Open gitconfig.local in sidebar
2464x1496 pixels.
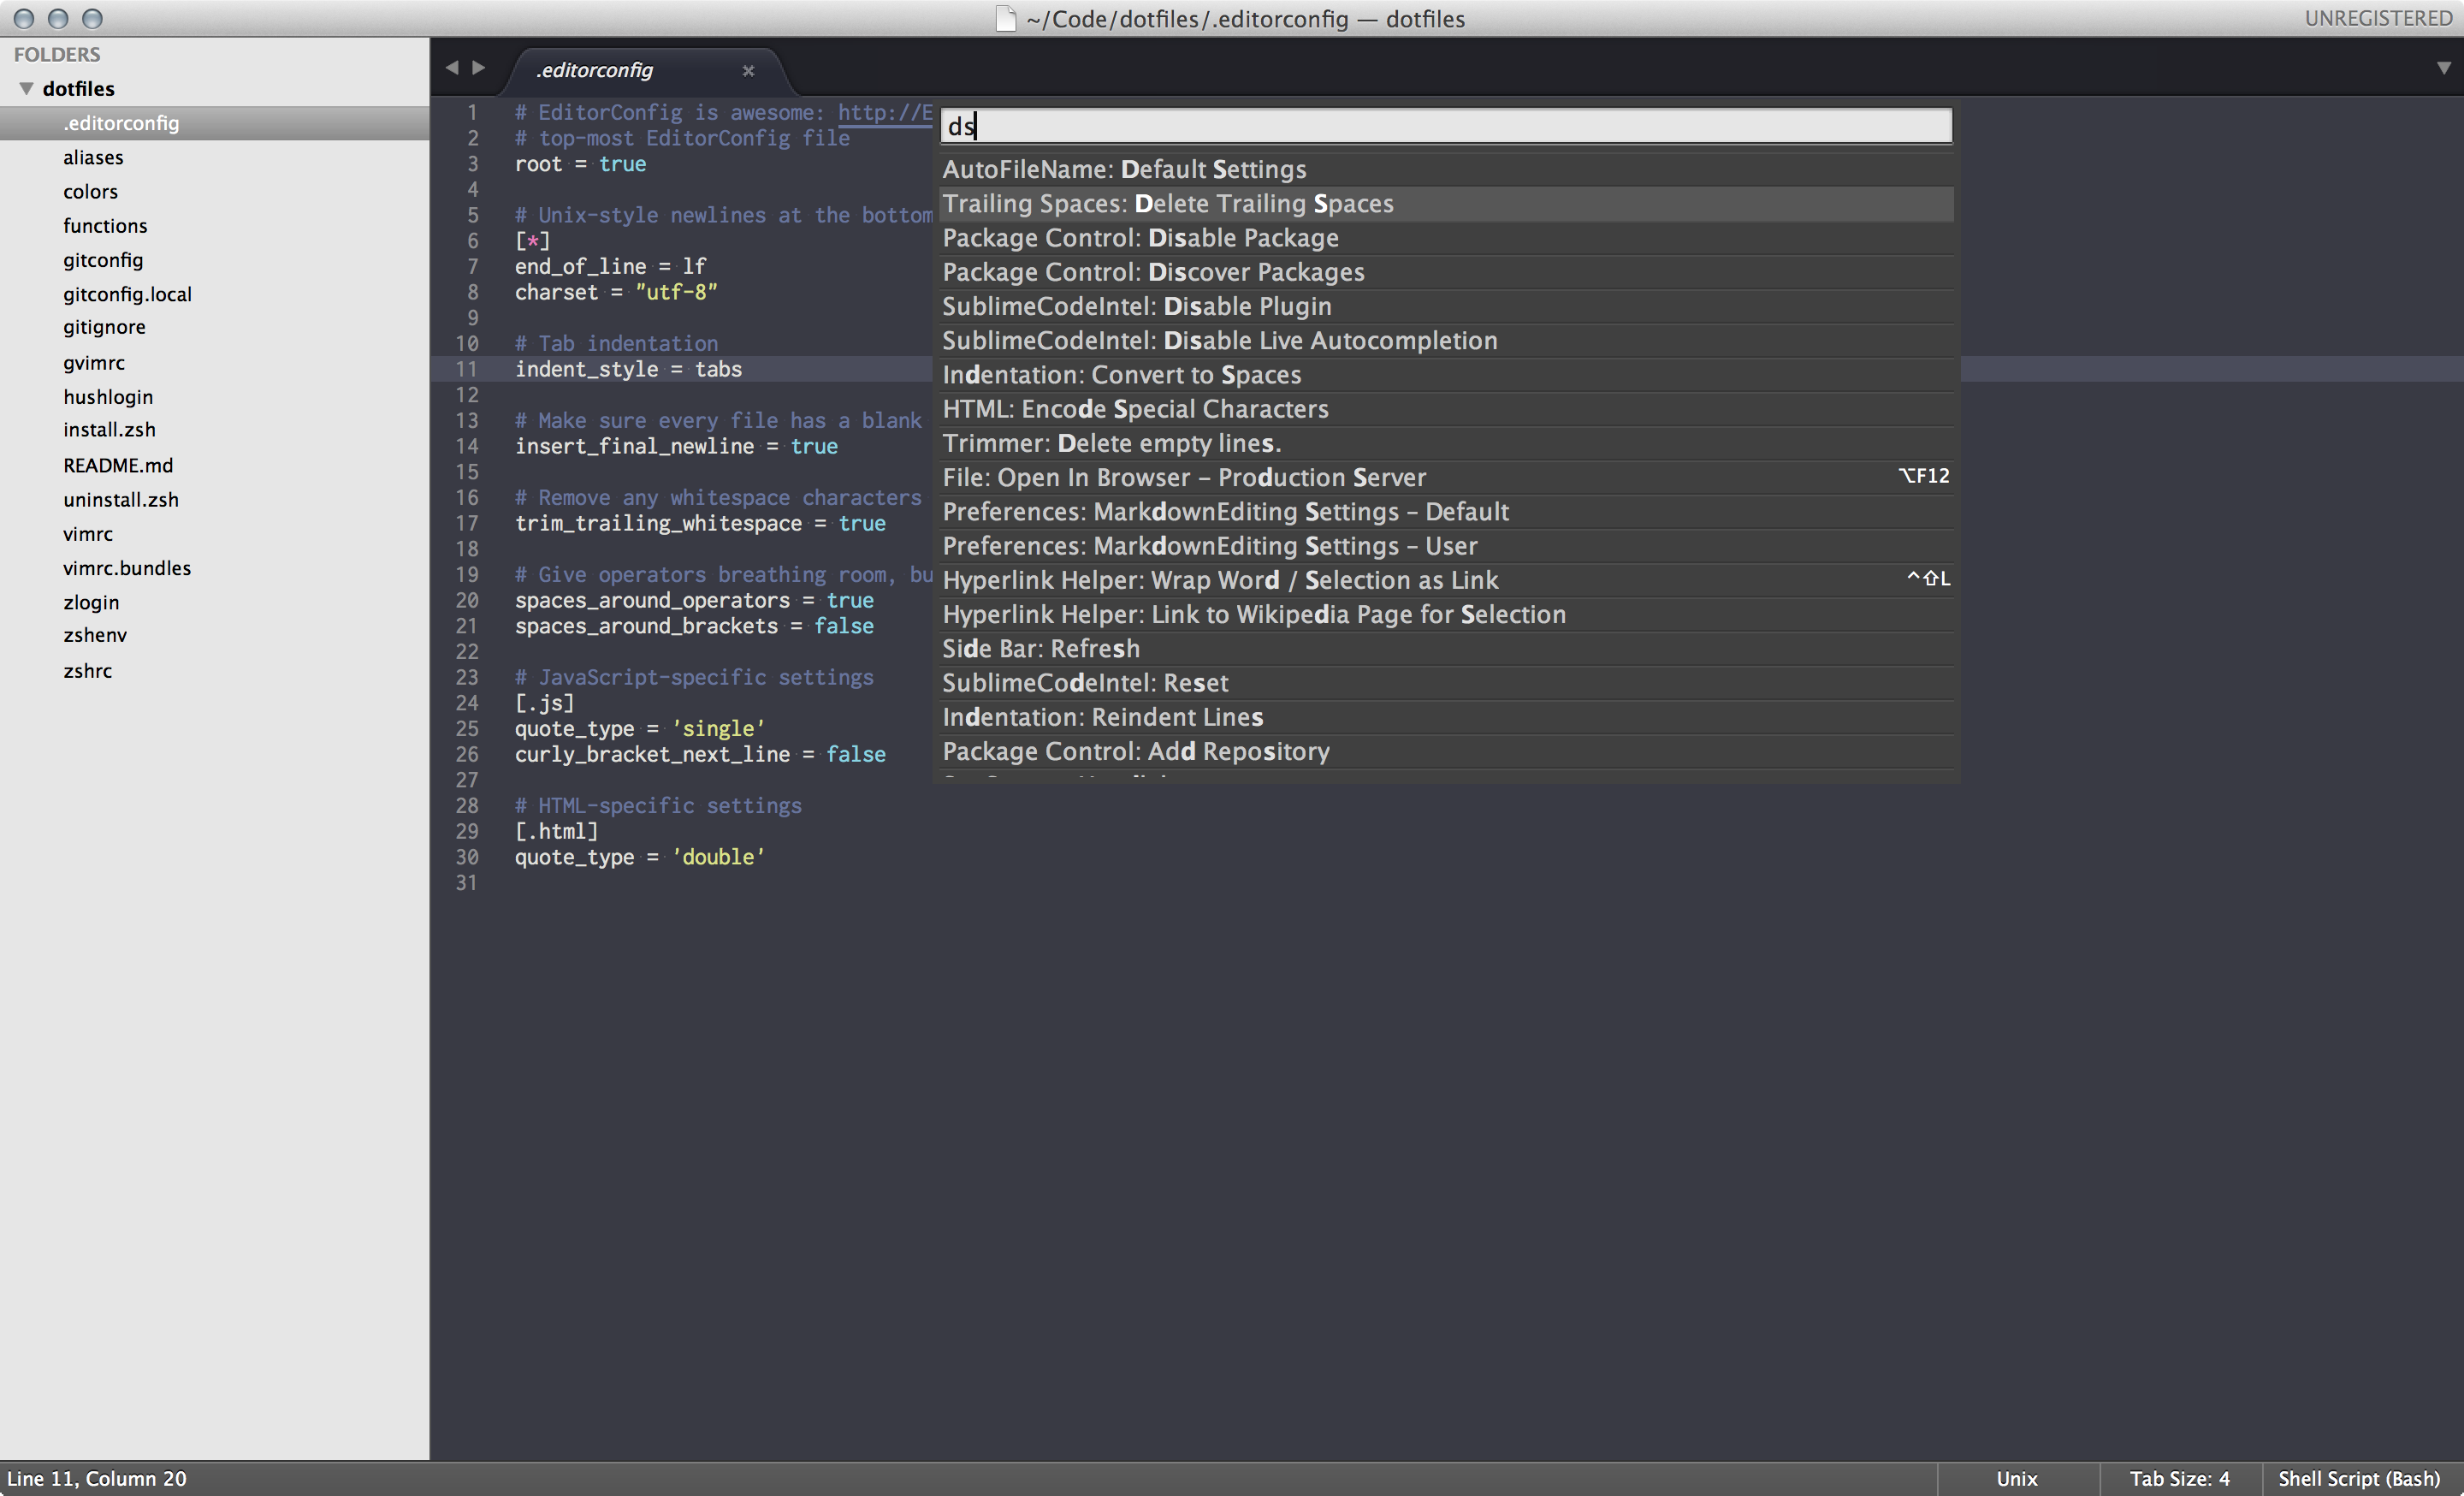[x=127, y=294]
